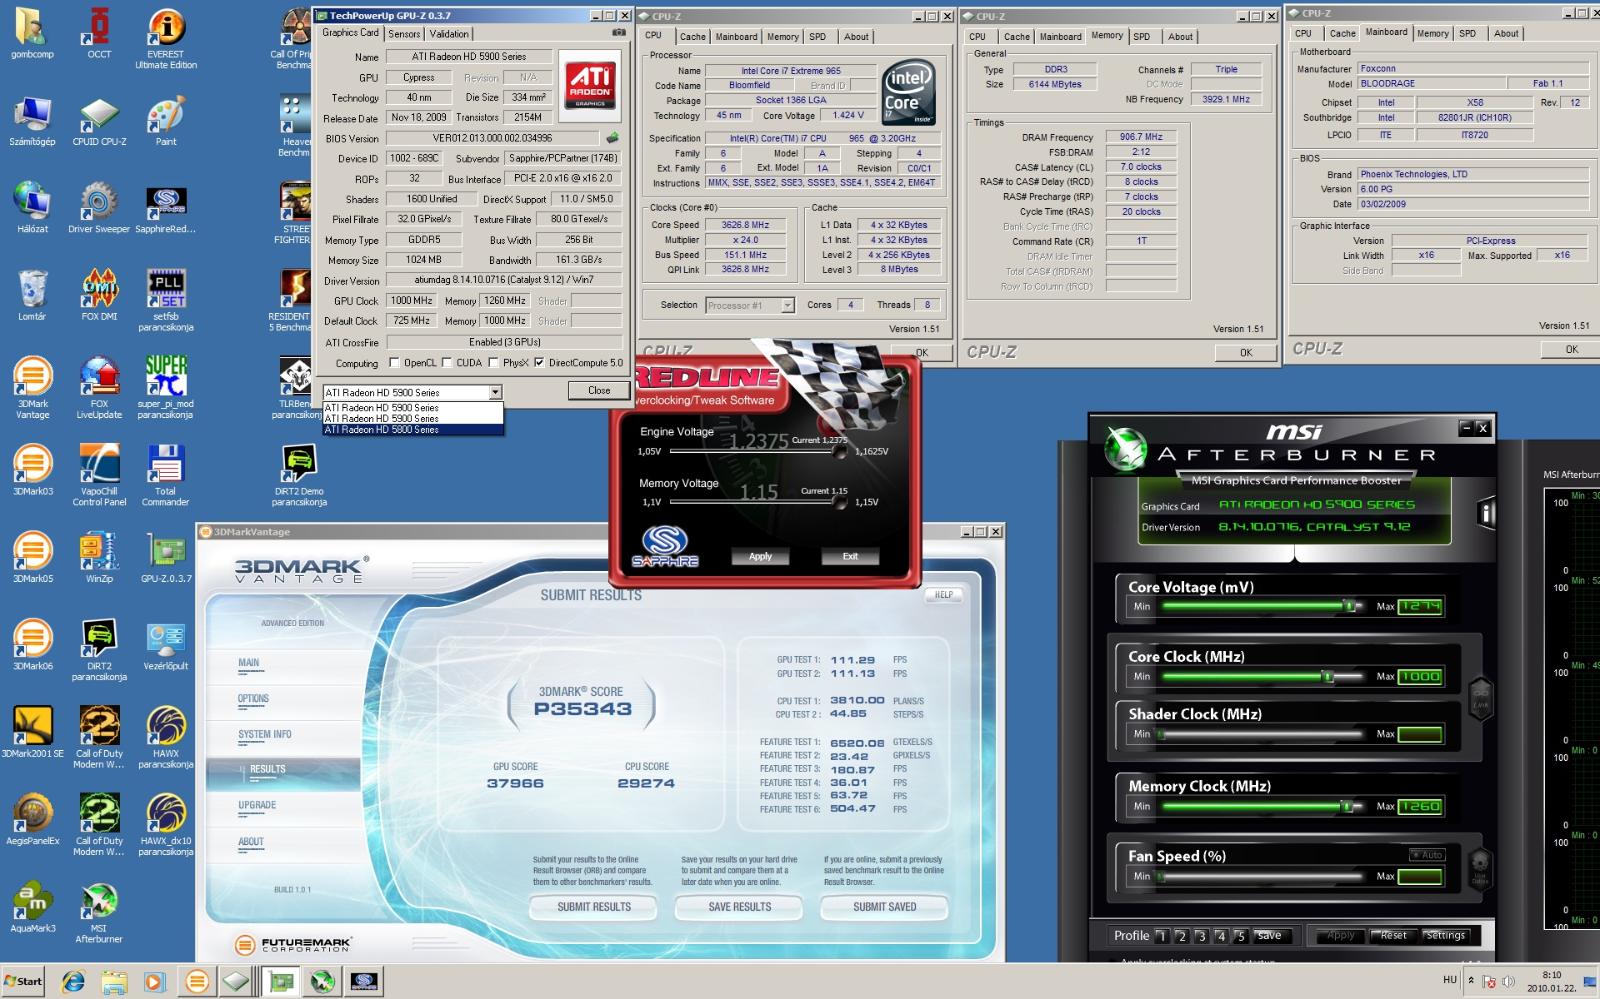Open SPD tab in Memory CPU-Z window

click(1142, 37)
